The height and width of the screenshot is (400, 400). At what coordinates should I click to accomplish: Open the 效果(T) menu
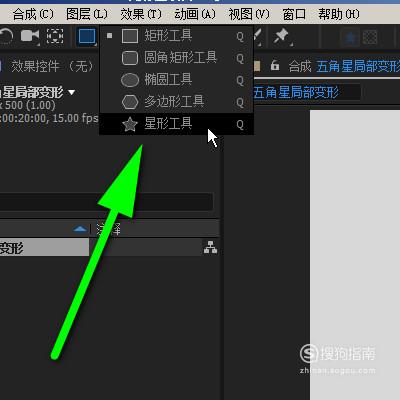[141, 14]
